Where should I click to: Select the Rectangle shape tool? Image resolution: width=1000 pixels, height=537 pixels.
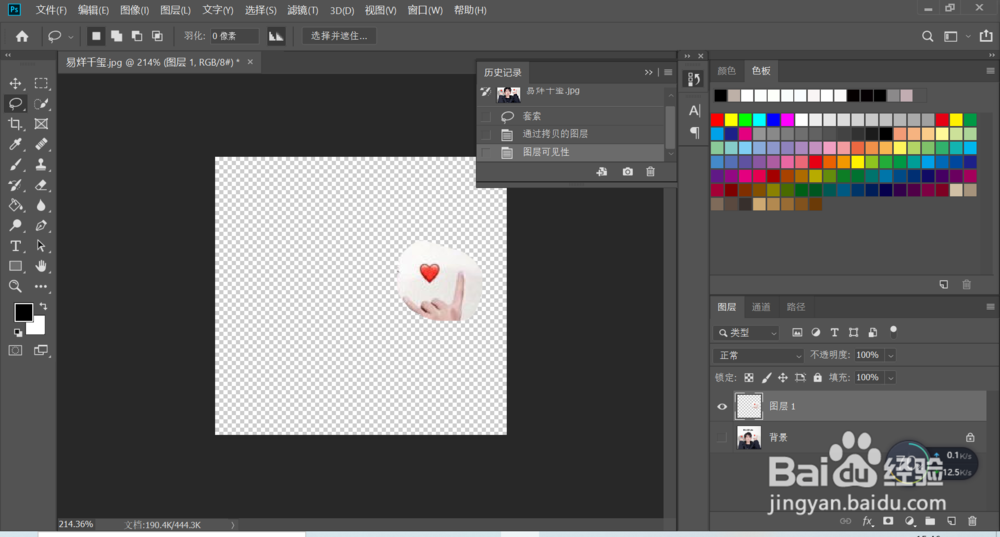(15, 266)
